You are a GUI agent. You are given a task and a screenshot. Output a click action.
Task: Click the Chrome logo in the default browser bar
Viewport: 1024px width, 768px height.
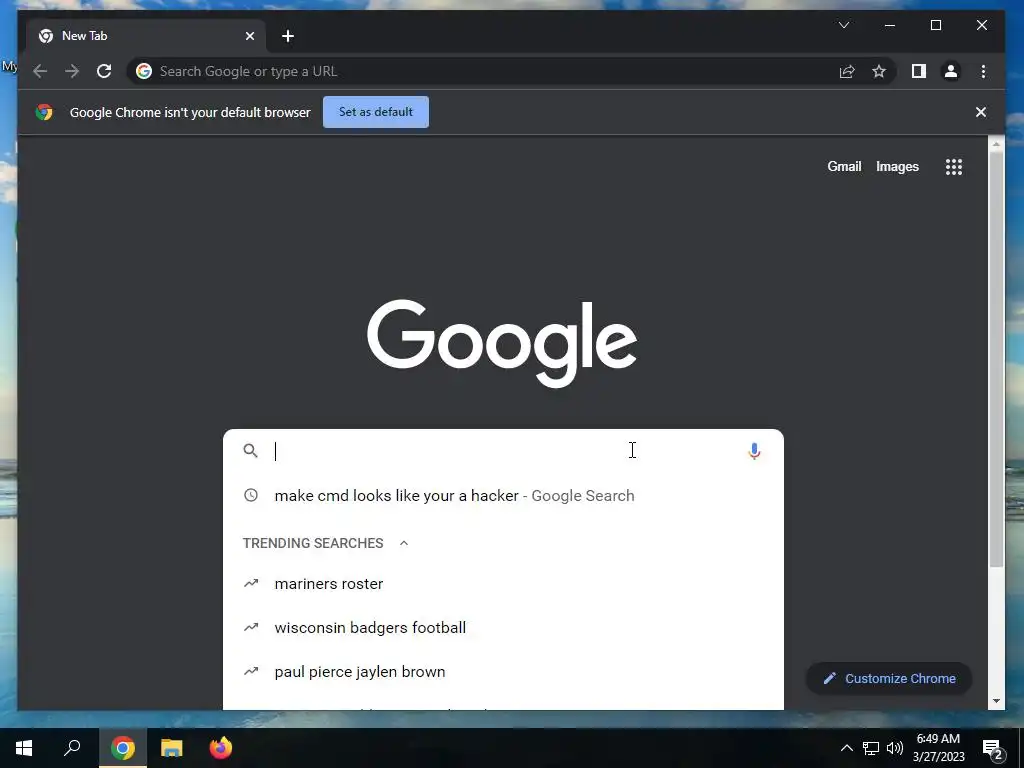pos(44,112)
